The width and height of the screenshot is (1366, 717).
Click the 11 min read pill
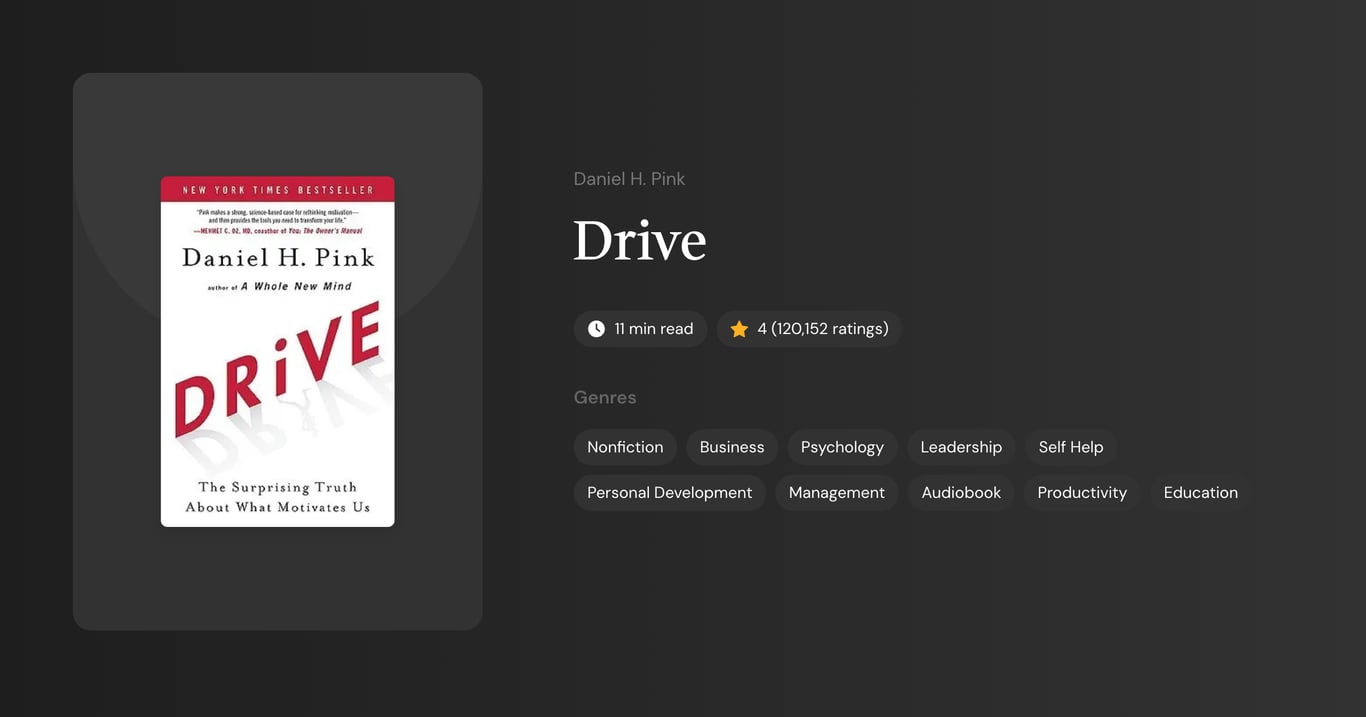point(640,329)
